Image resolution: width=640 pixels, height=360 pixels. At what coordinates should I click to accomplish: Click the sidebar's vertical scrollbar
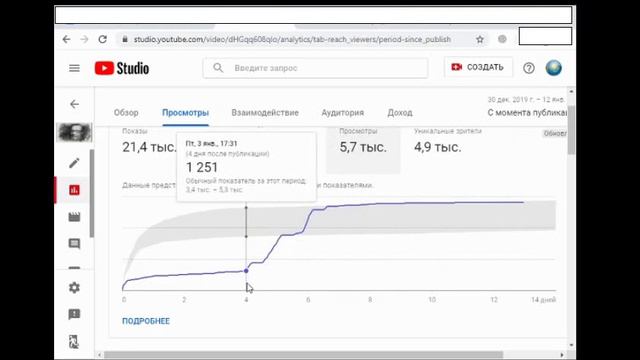92,193
